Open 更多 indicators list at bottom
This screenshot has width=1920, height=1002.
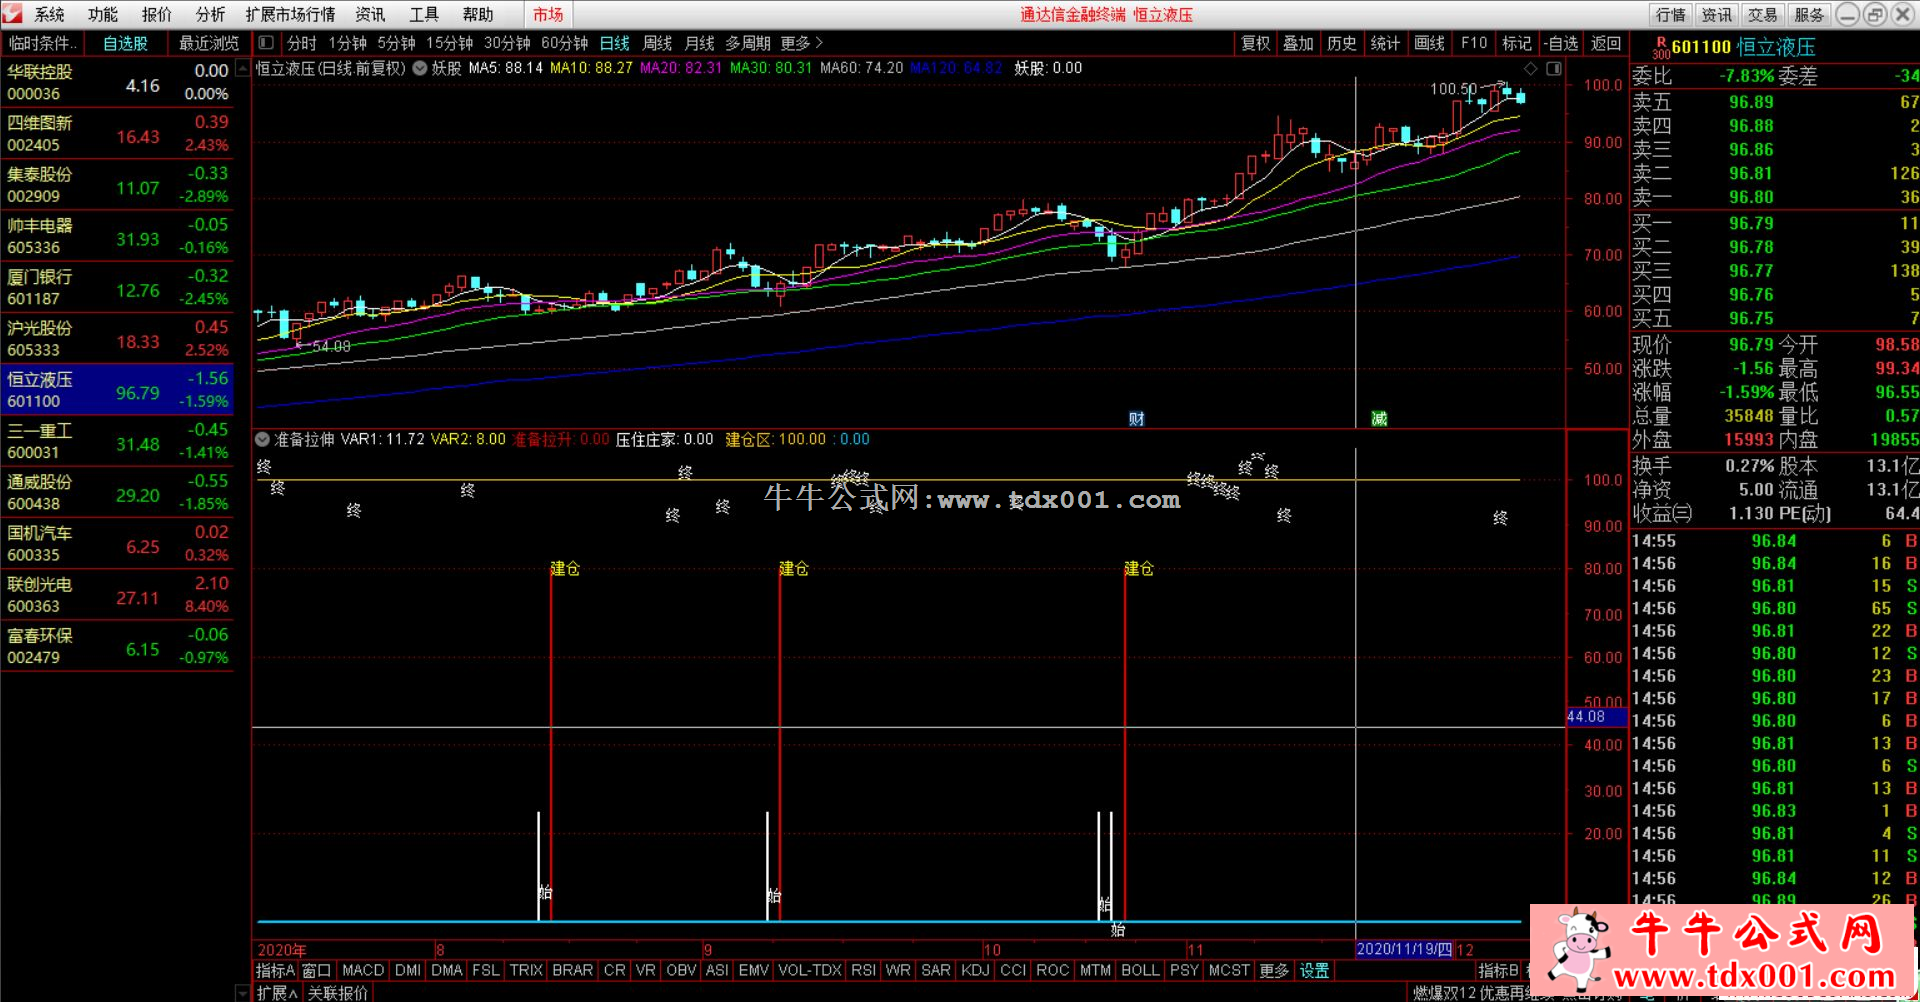click(1274, 970)
